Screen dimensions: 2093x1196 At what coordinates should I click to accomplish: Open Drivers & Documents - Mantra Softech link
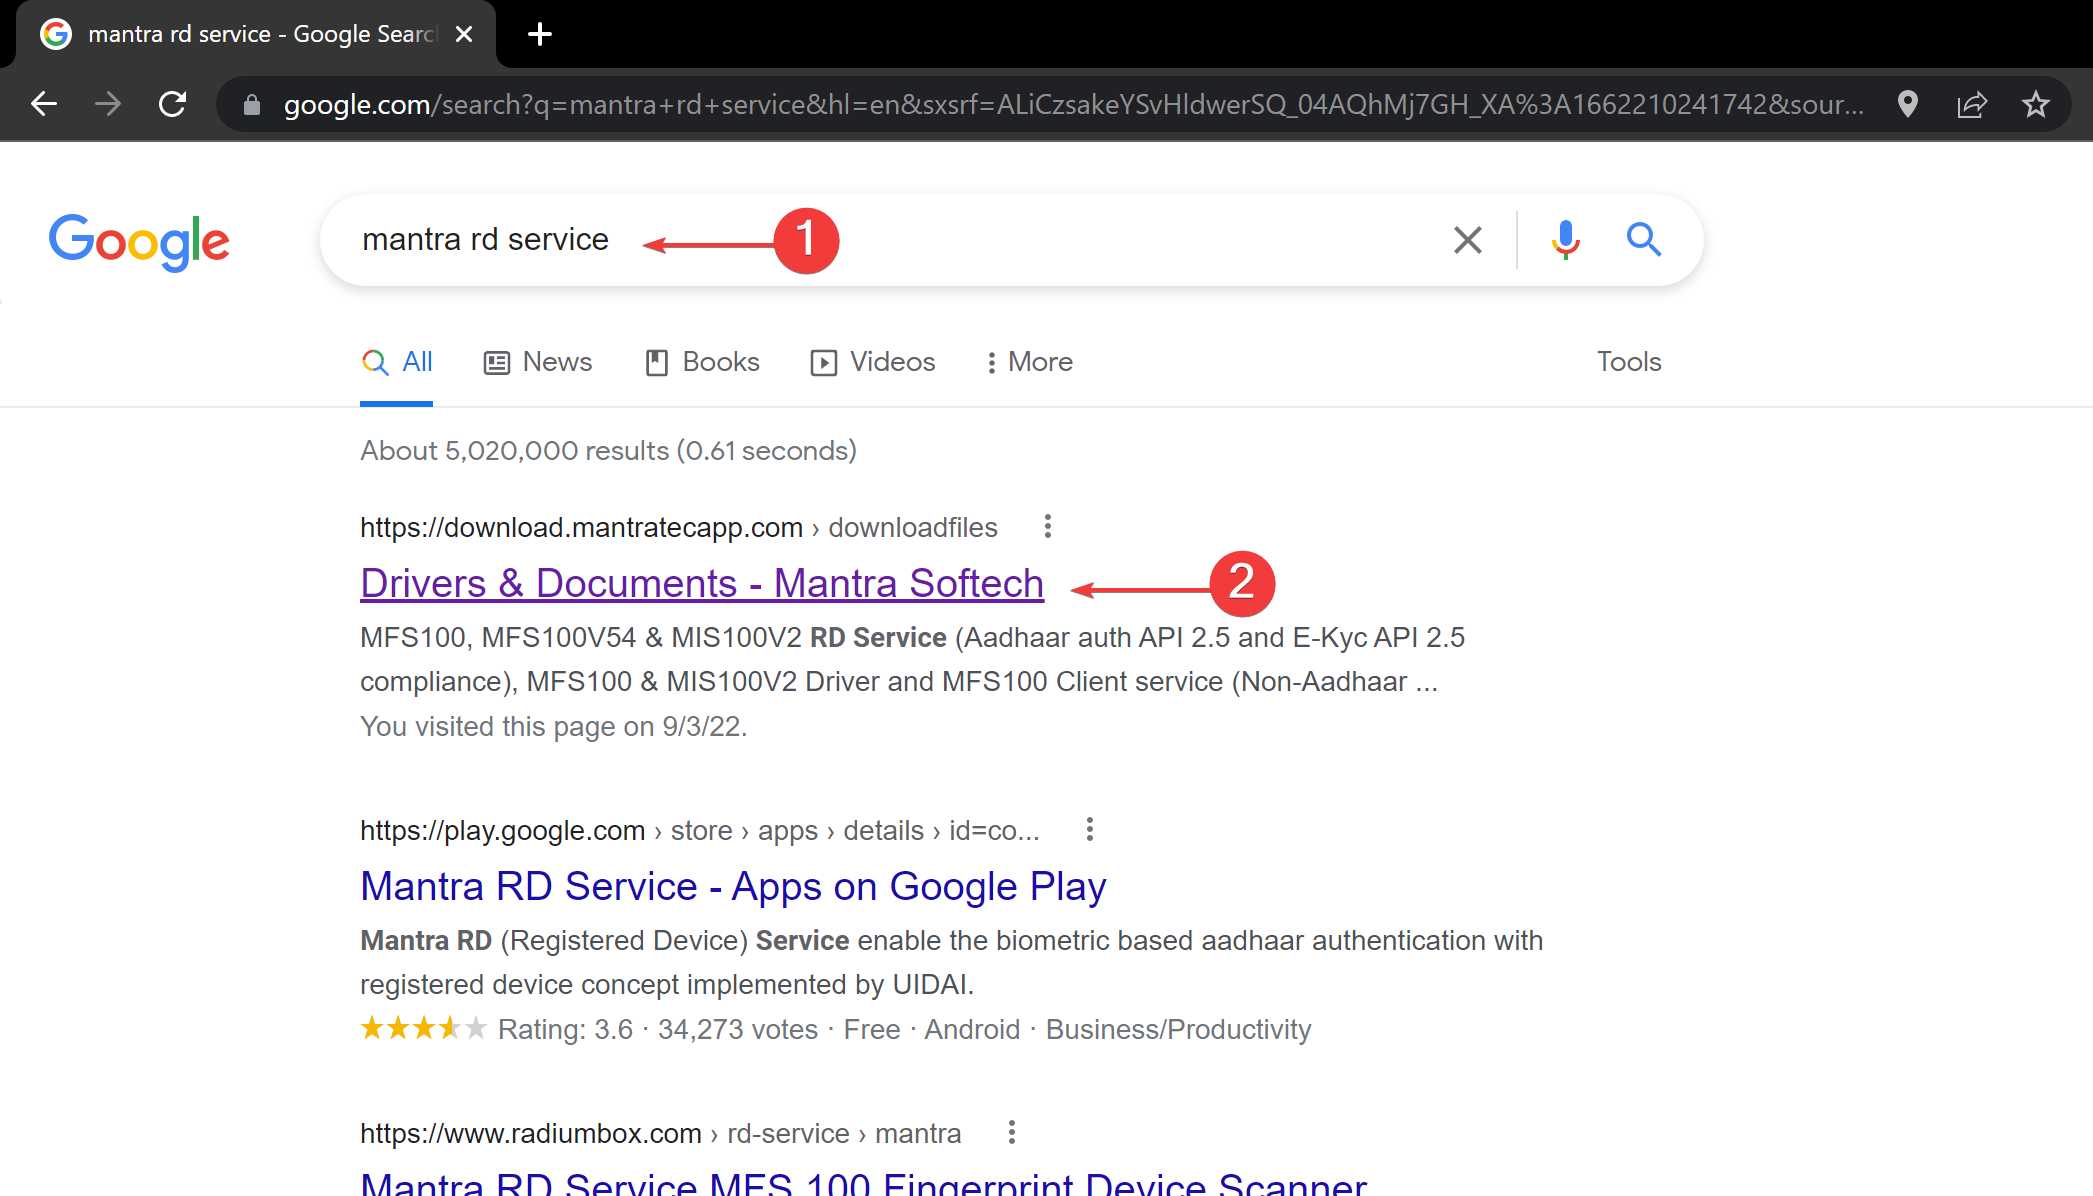point(702,584)
